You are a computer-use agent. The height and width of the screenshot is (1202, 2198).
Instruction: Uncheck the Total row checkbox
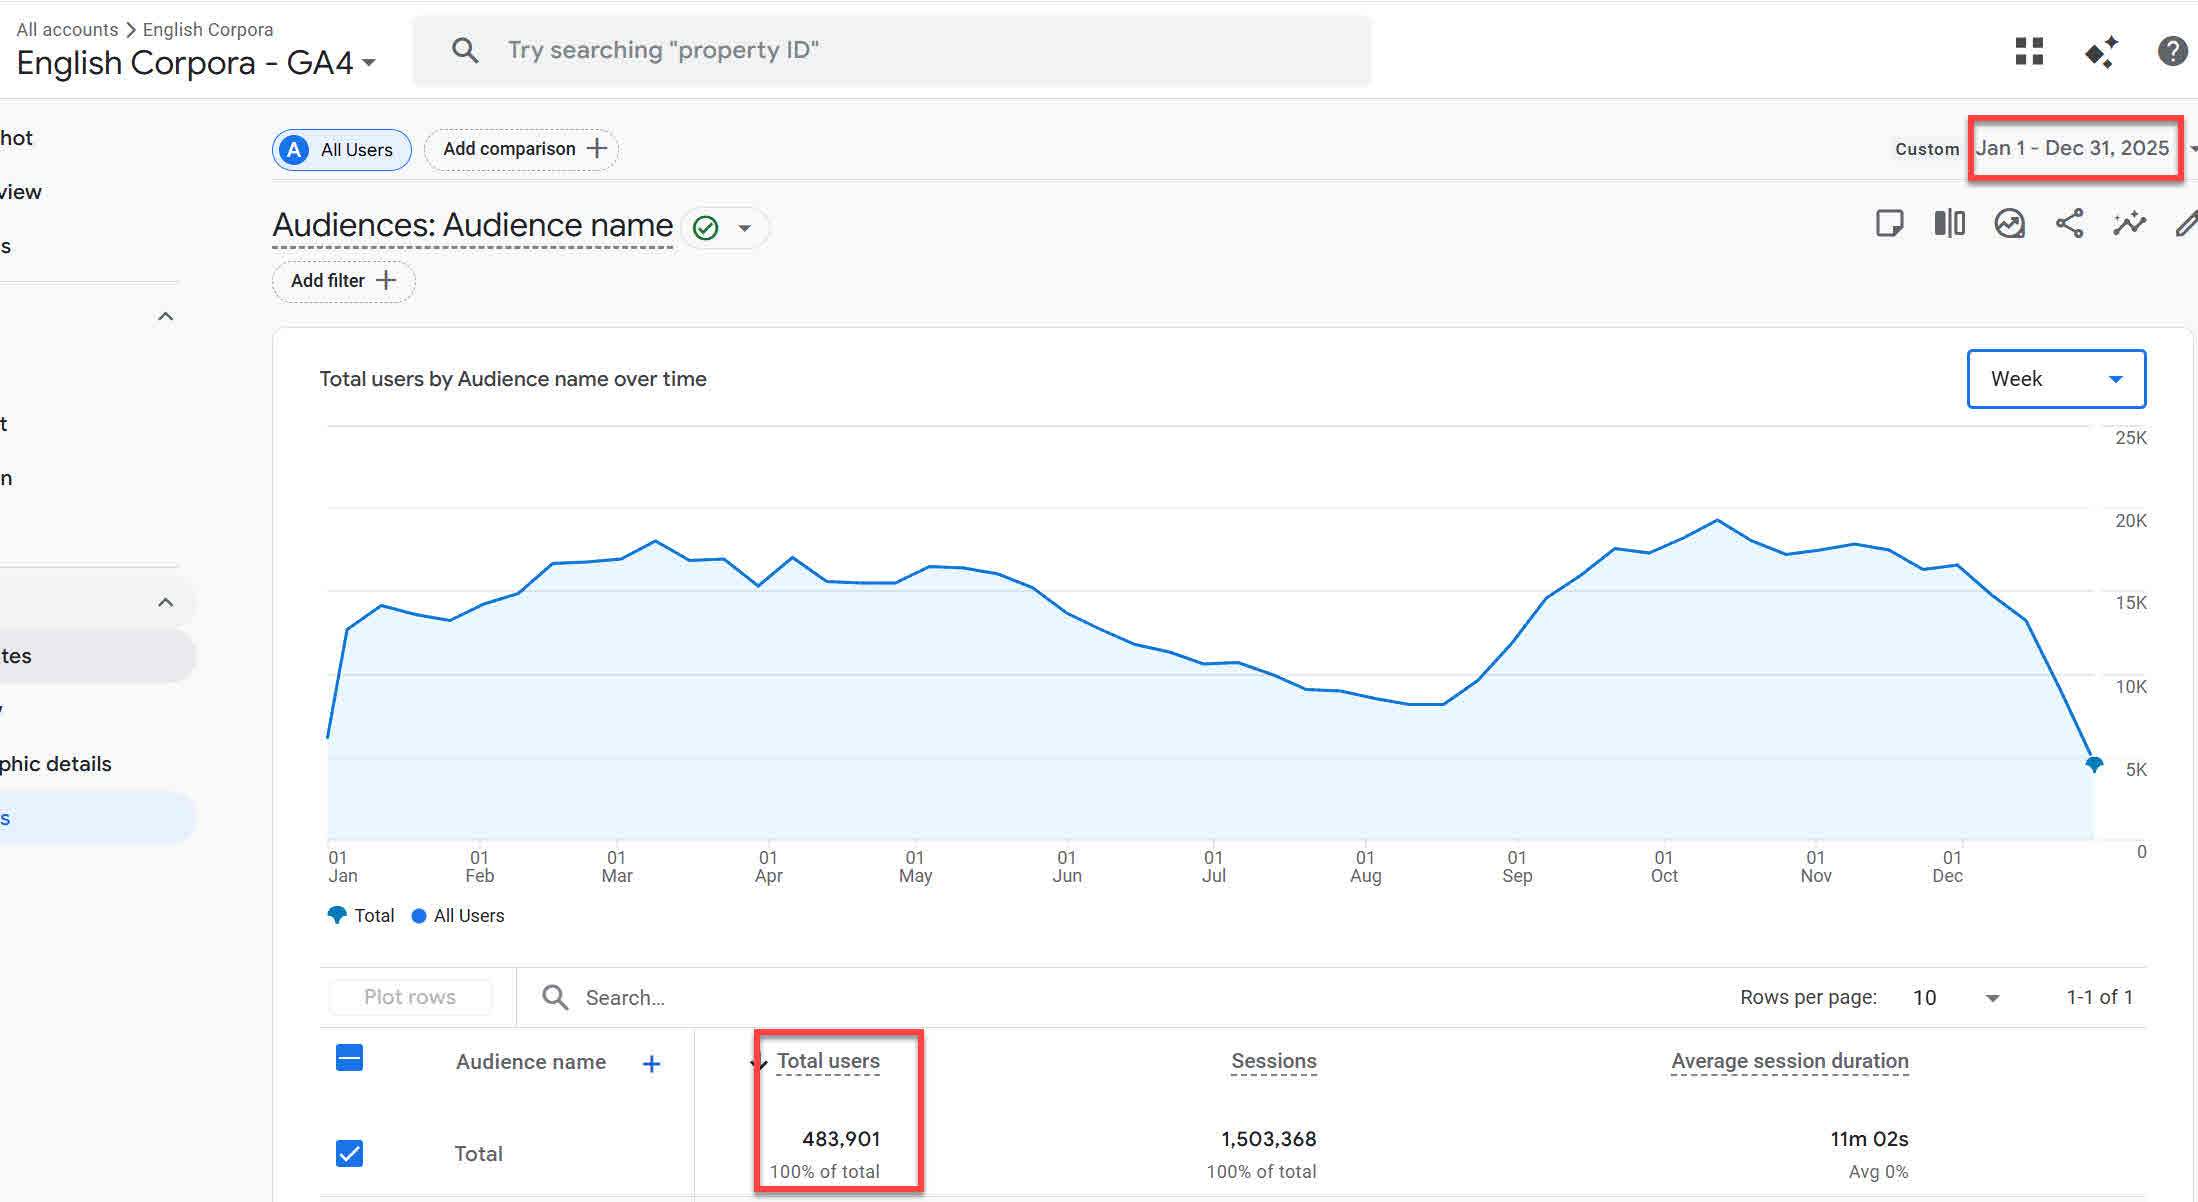349,1153
